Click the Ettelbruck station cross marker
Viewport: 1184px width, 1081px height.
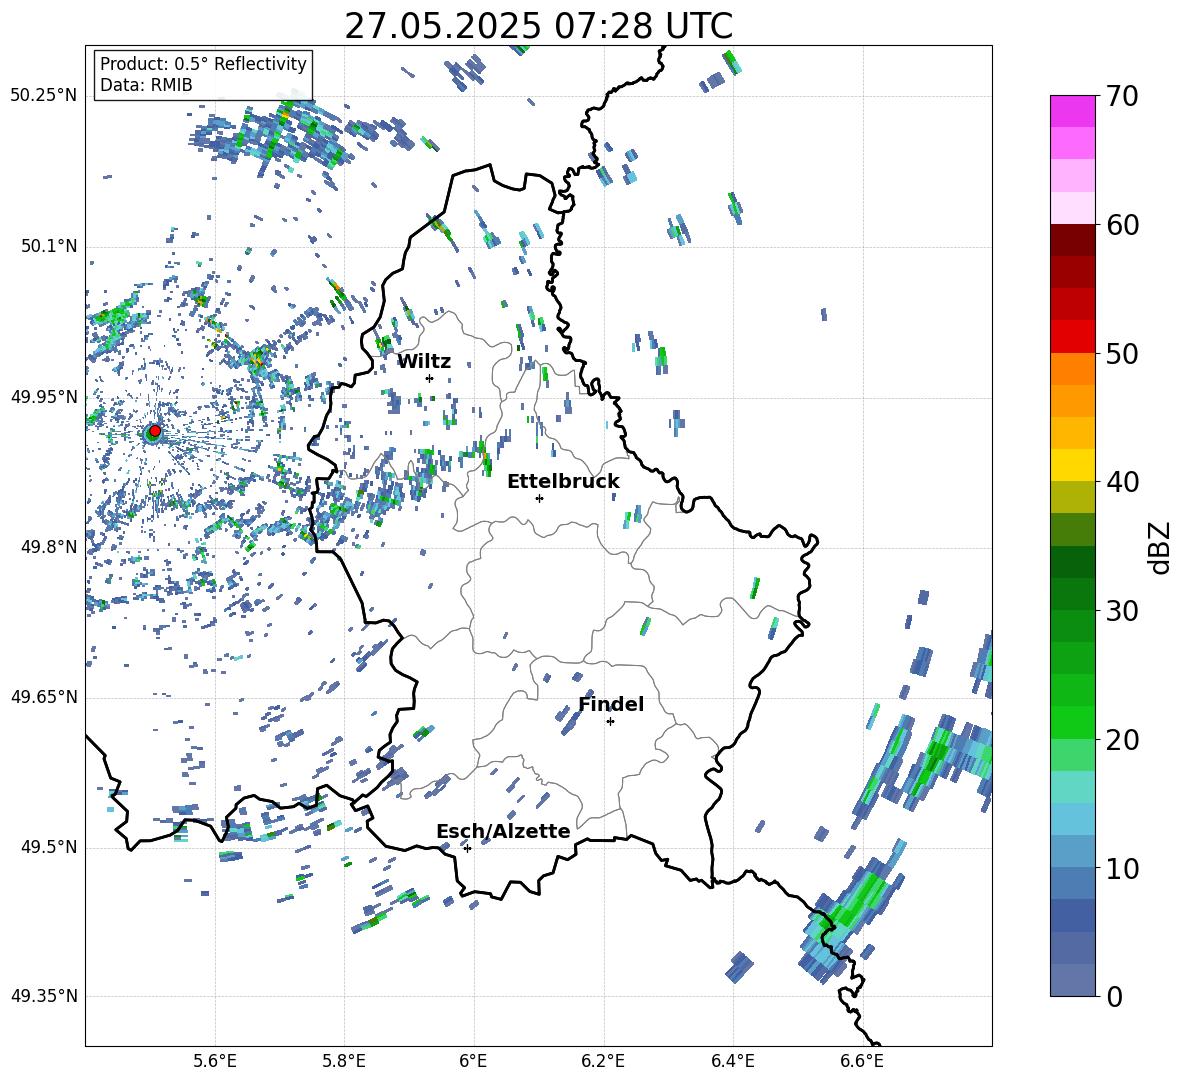click(539, 498)
